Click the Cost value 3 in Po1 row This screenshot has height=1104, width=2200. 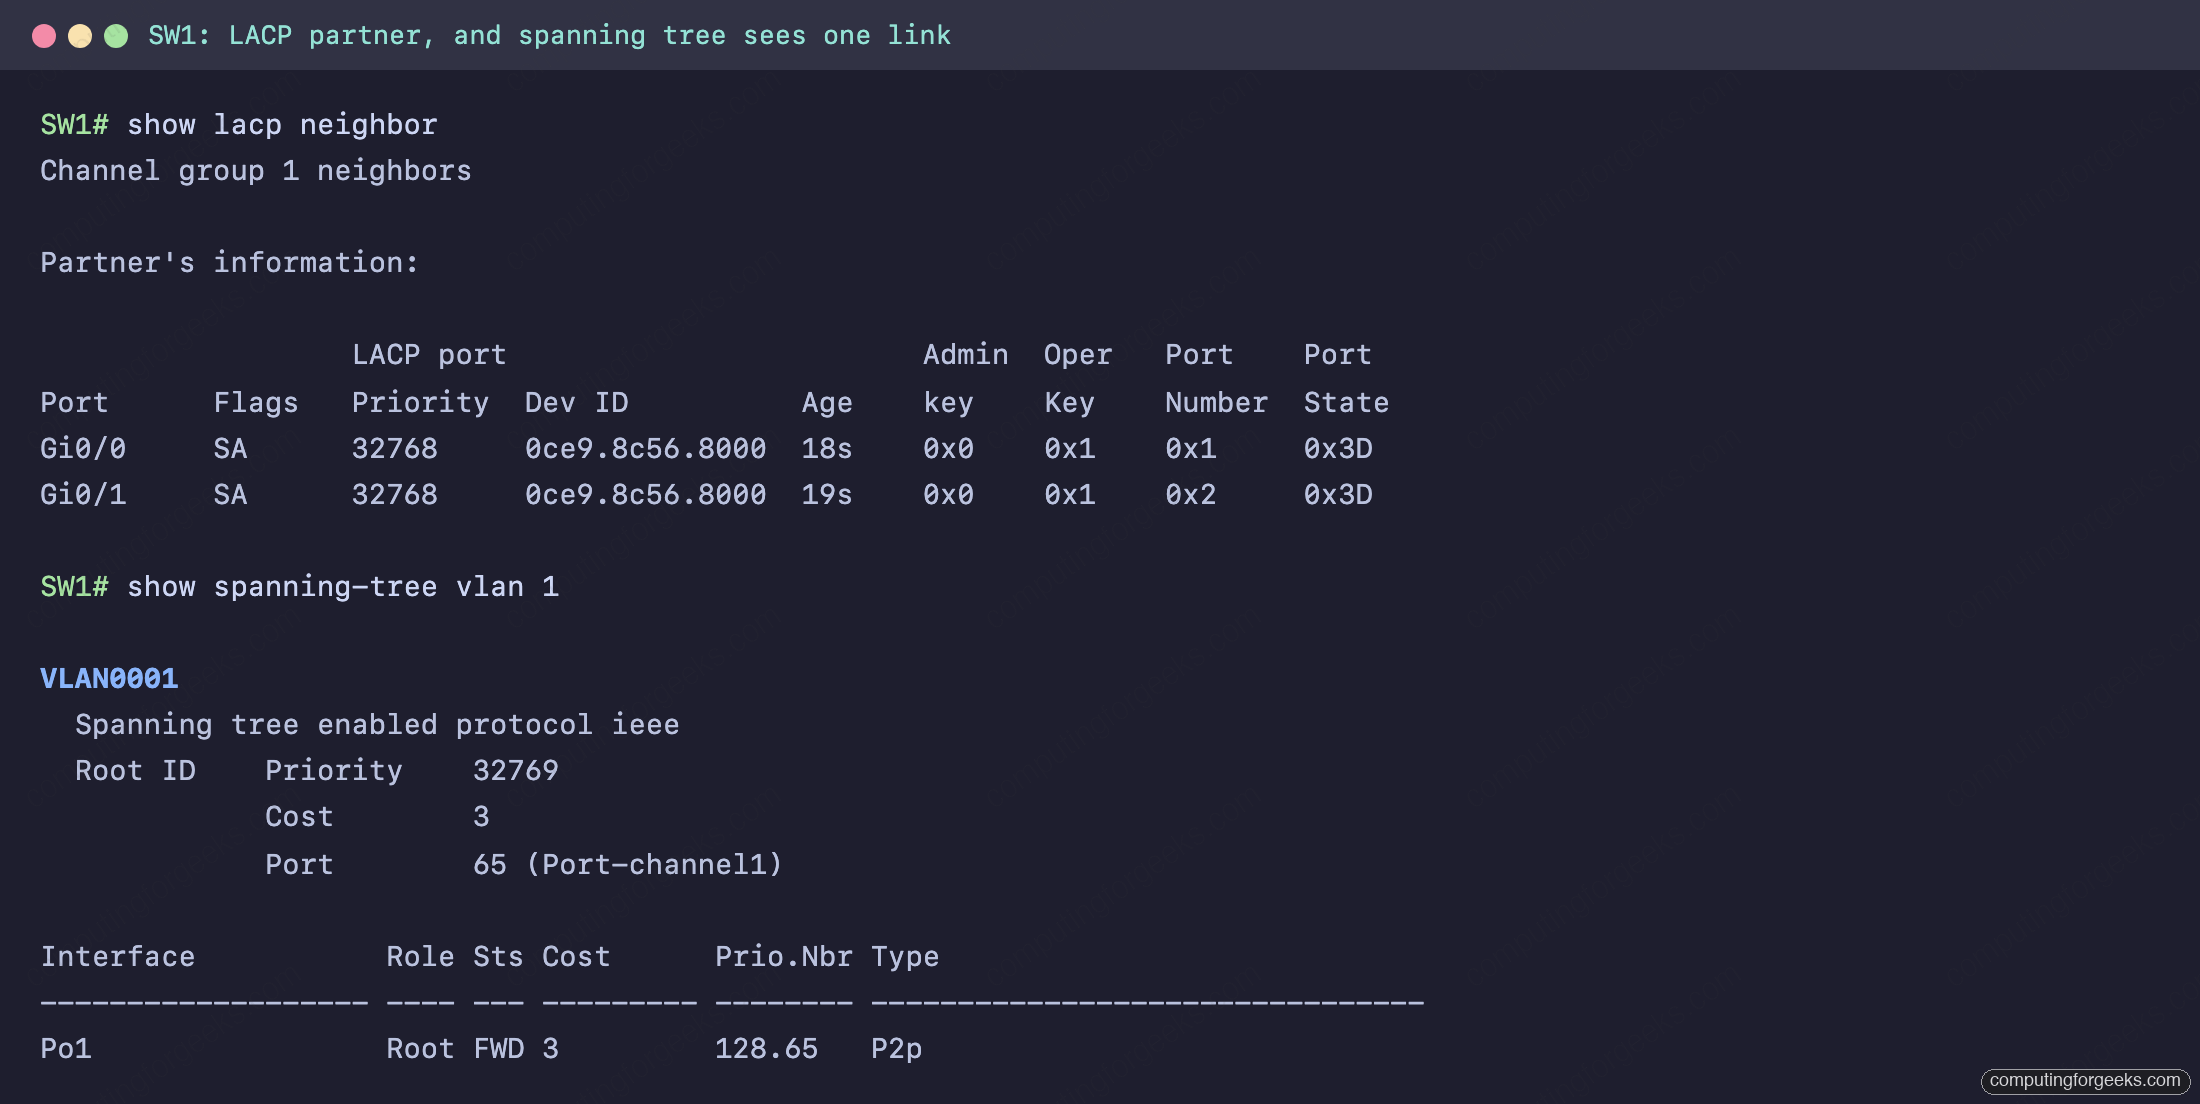click(550, 1049)
